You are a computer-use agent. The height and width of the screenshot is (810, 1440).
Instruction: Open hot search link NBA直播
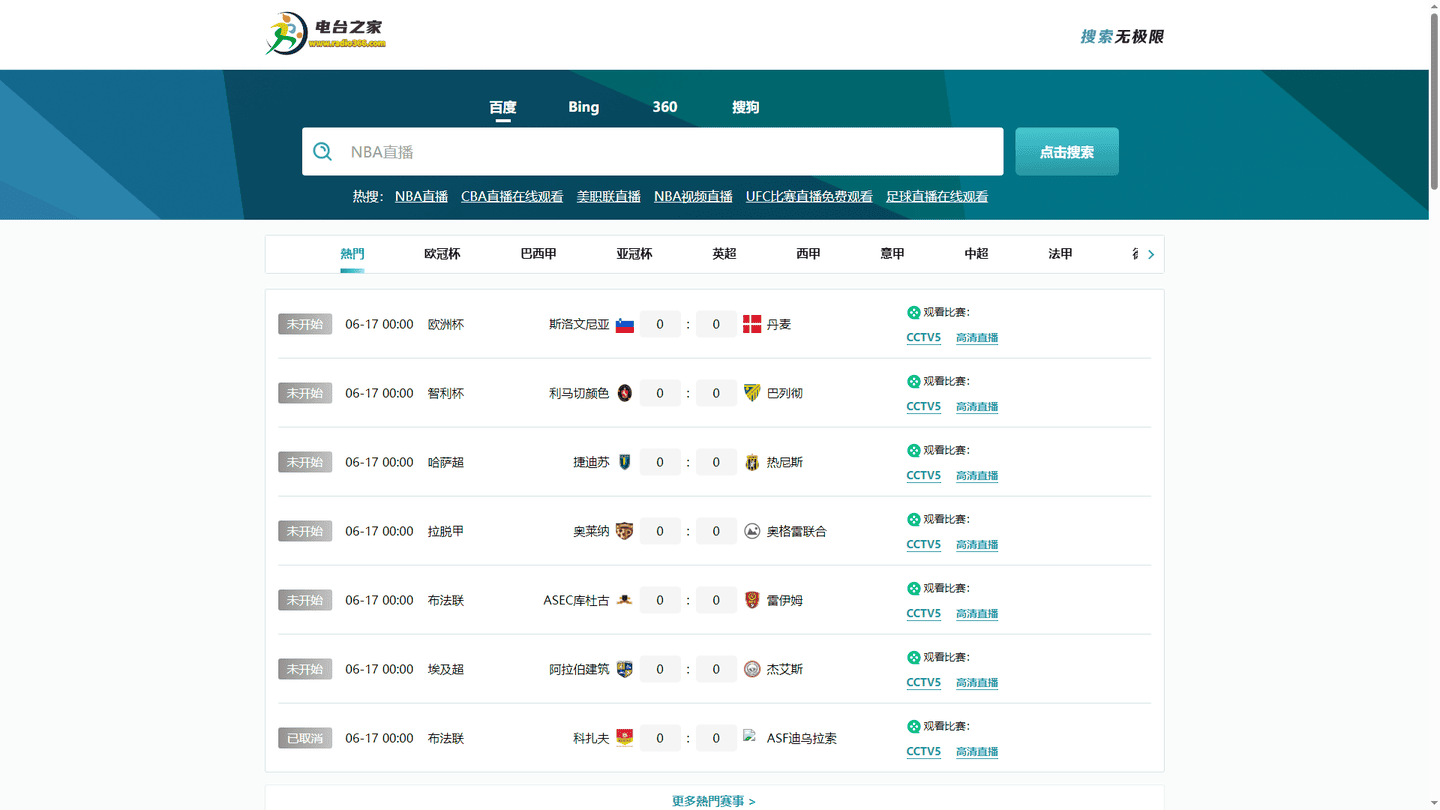coord(421,197)
